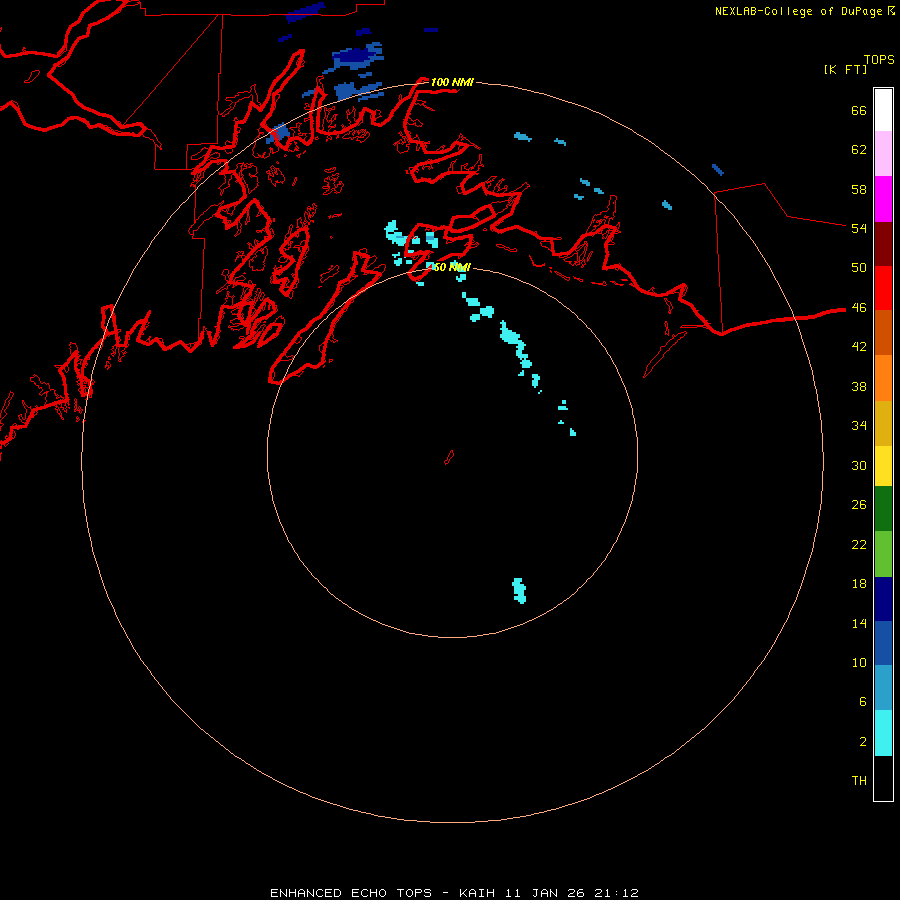Click the 54 scale value
The image size is (900, 900).
pos(859,228)
